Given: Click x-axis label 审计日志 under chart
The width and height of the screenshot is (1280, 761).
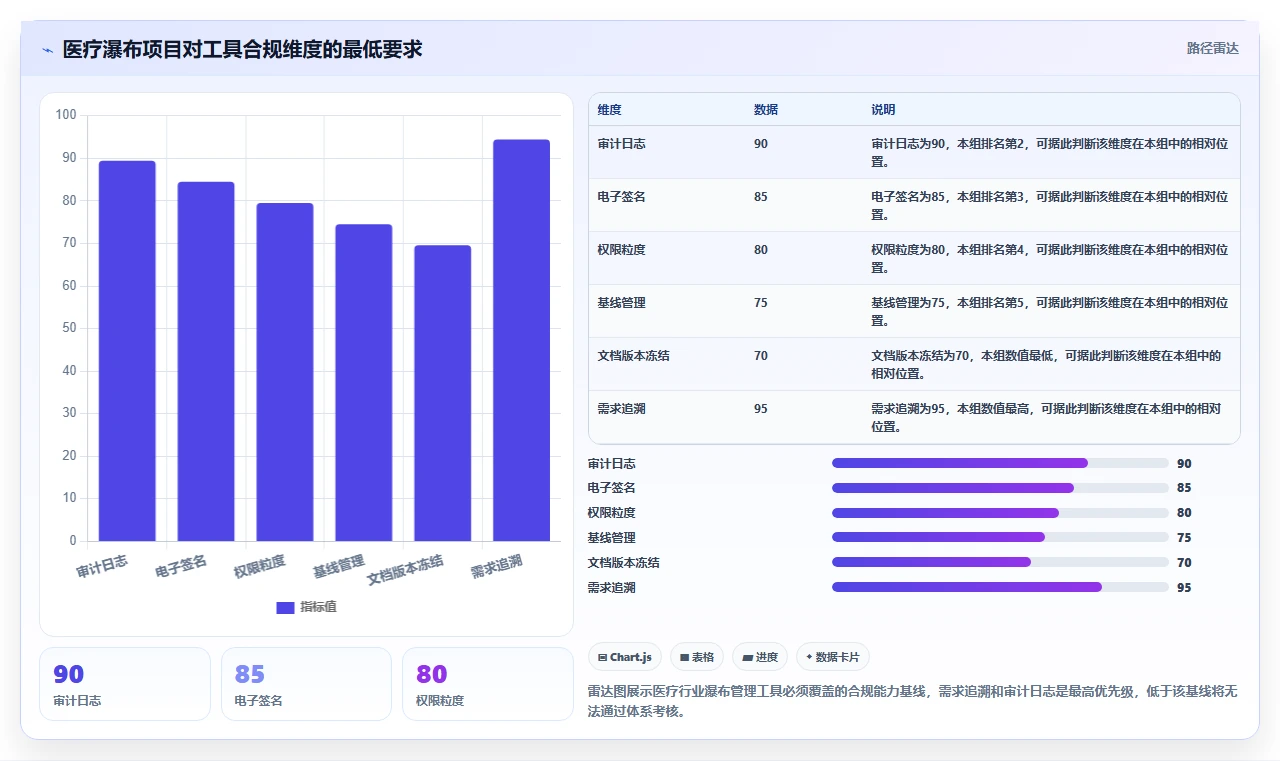Looking at the screenshot, I should pyautogui.click(x=102, y=567).
